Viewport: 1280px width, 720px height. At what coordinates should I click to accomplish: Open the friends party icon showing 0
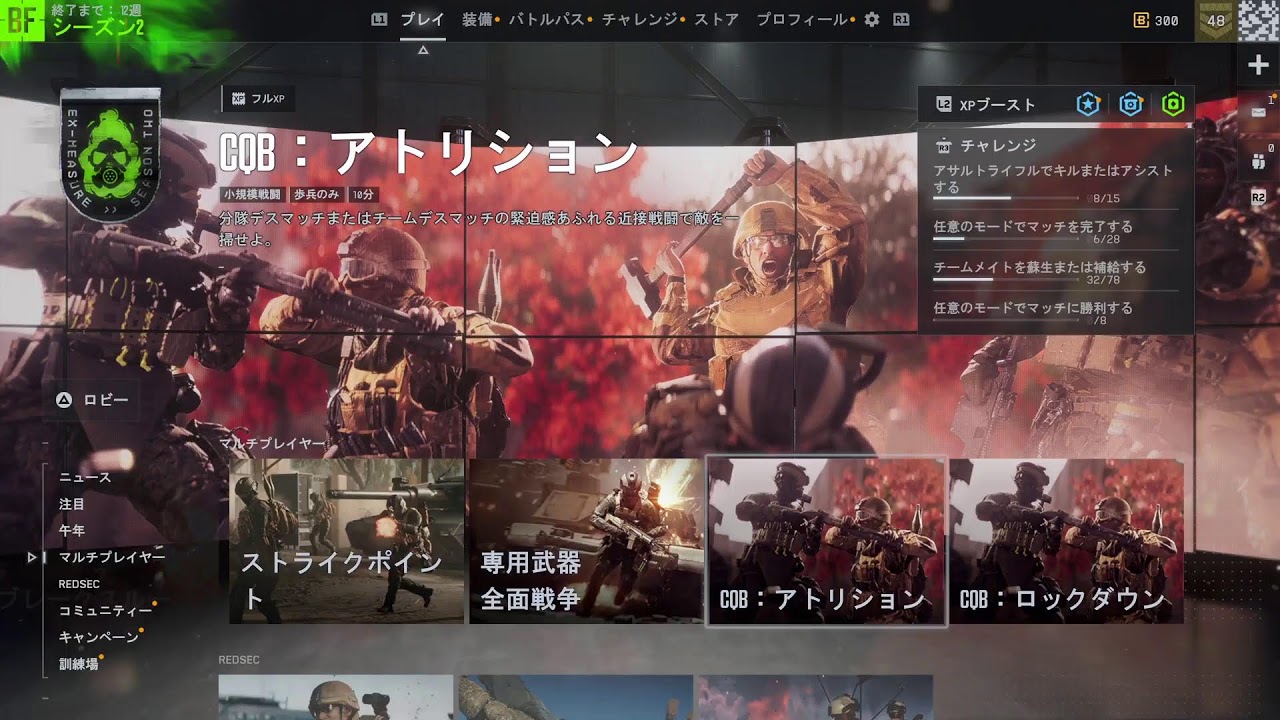point(1259,160)
